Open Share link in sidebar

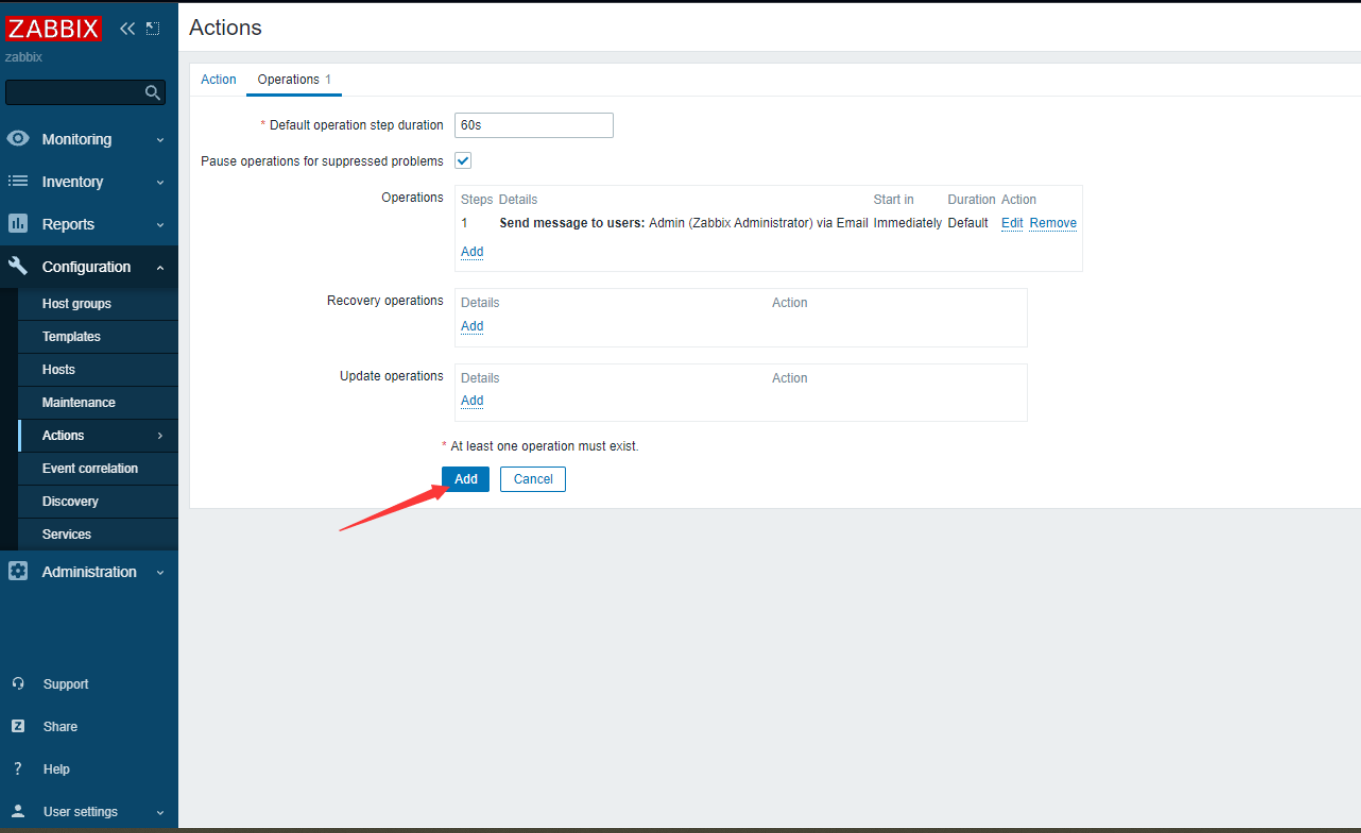(60, 726)
